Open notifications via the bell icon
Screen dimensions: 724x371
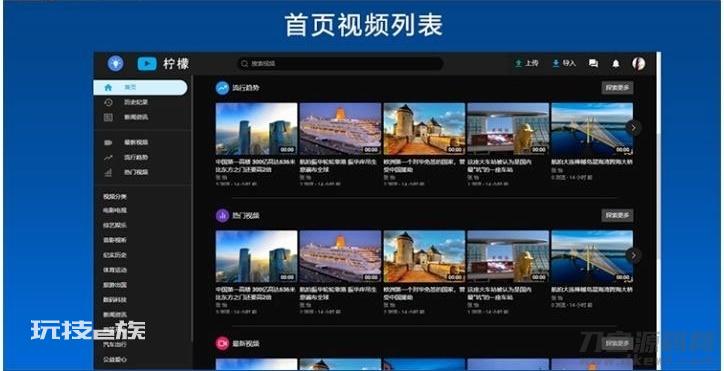(616, 64)
